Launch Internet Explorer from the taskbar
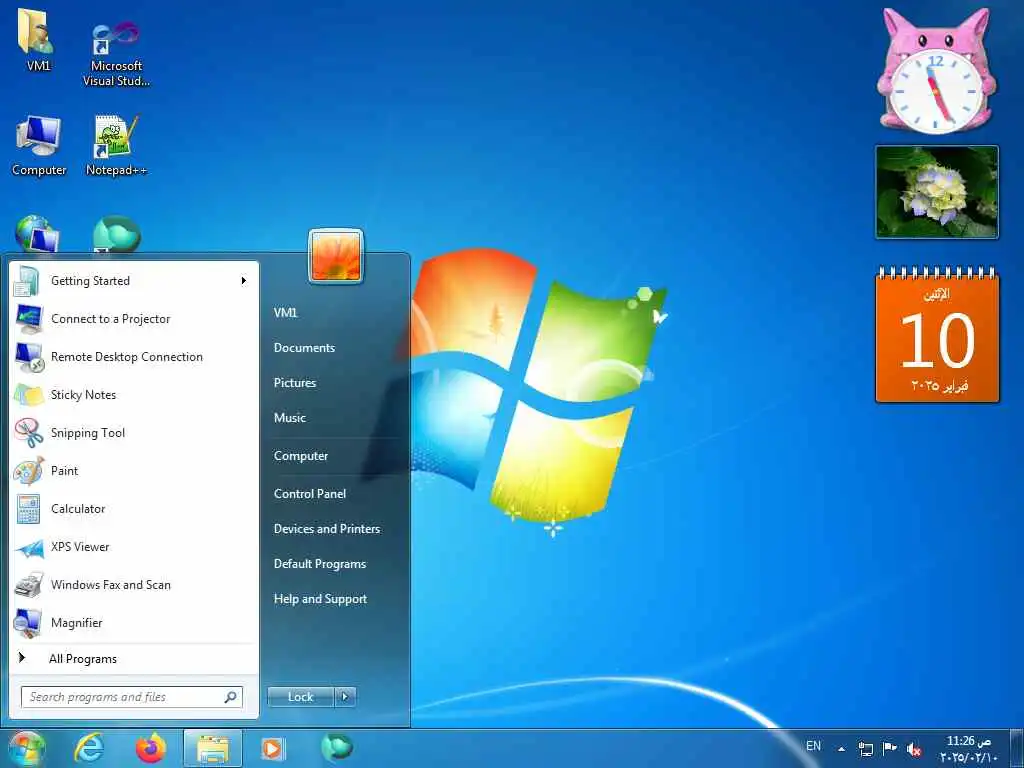Image resolution: width=1024 pixels, height=768 pixels. tap(89, 748)
